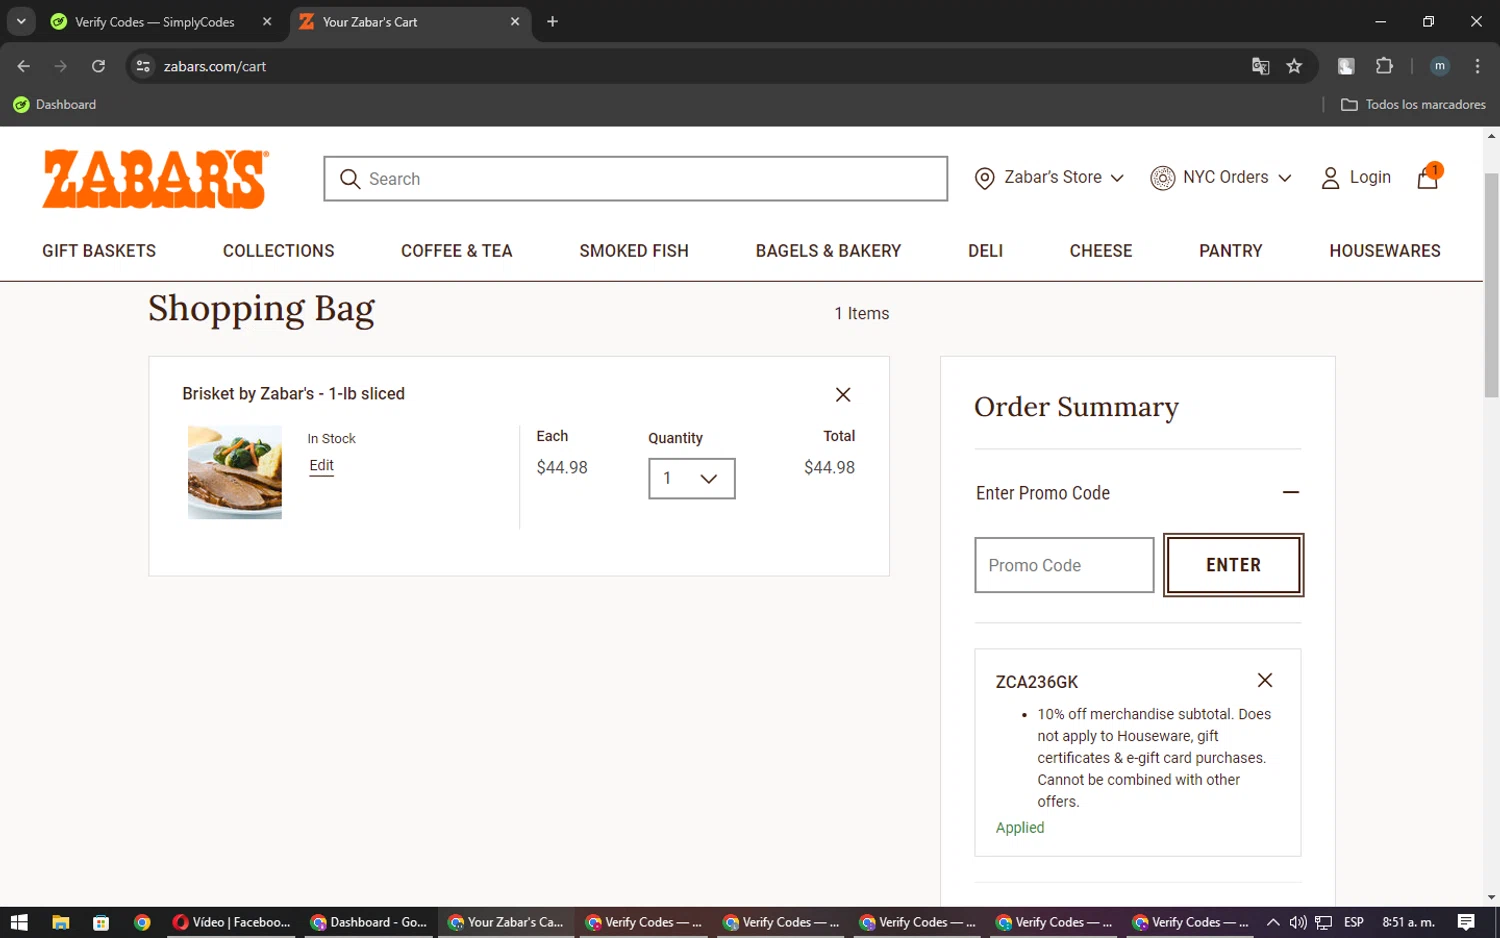Open tab search dropdown arrow
Image resolution: width=1500 pixels, height=938 pixels.
21,21
